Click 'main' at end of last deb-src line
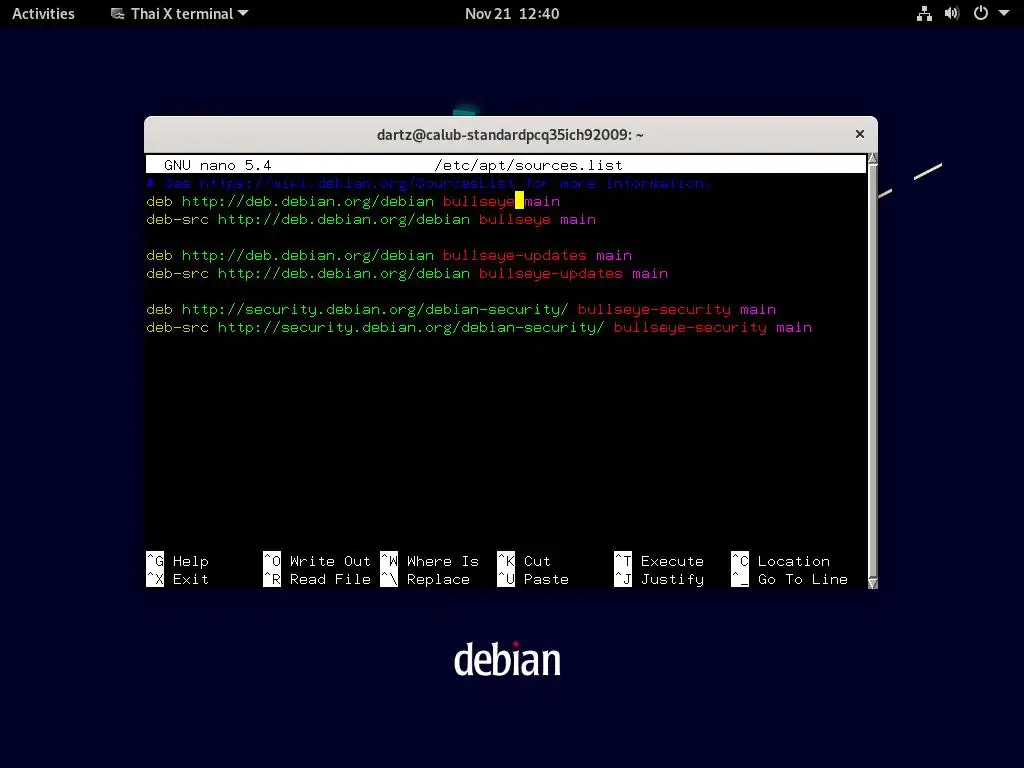Image resolution: width=1024 pixels, height=768 pixels. pyautogui.click(x=794, y=328)
